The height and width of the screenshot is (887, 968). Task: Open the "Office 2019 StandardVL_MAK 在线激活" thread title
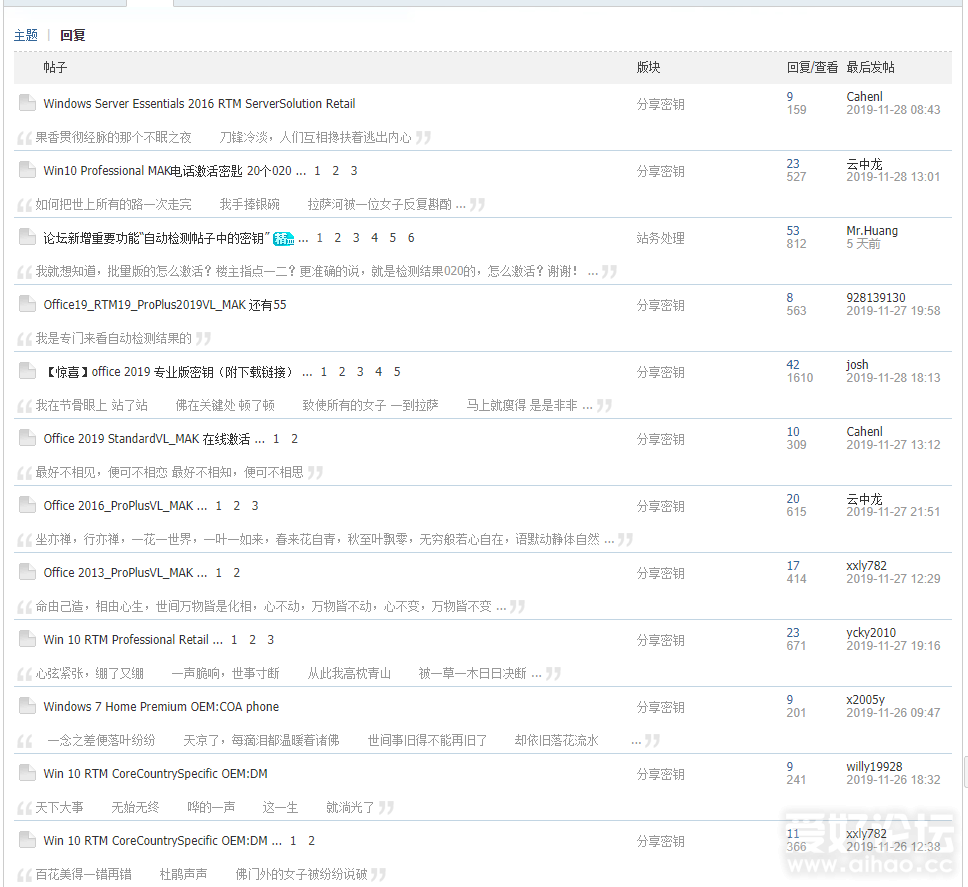[x=147, y=438]
